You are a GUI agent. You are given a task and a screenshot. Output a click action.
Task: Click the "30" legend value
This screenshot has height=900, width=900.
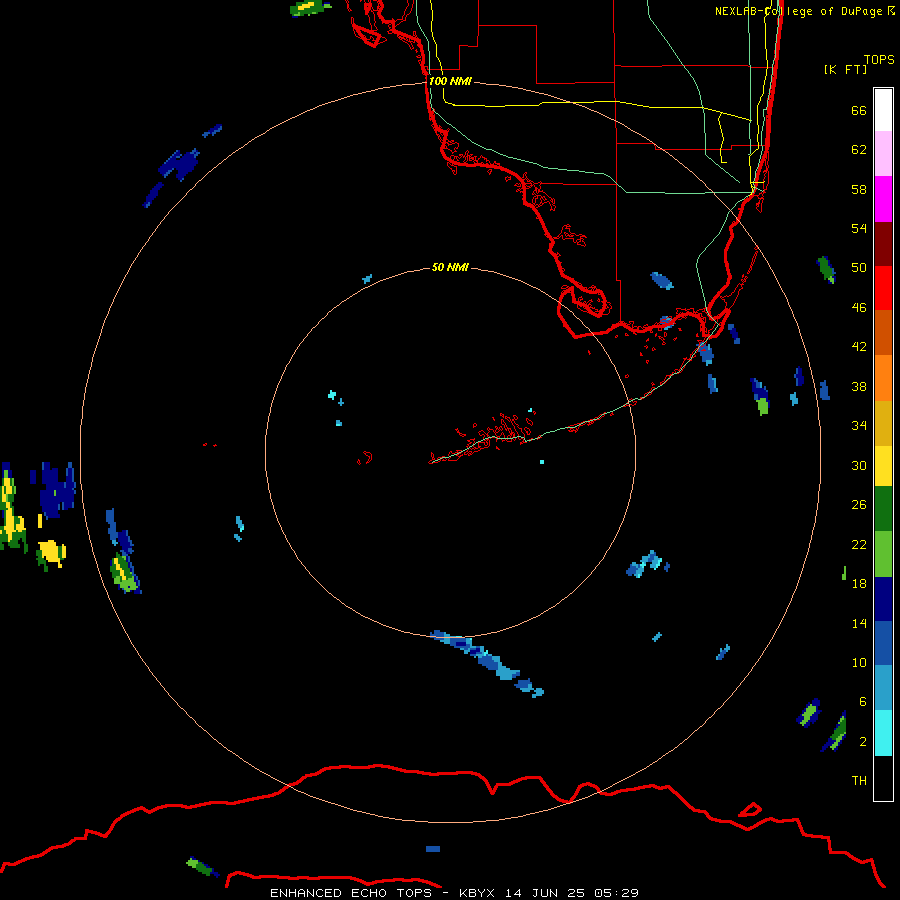click(x=859, y=465)
